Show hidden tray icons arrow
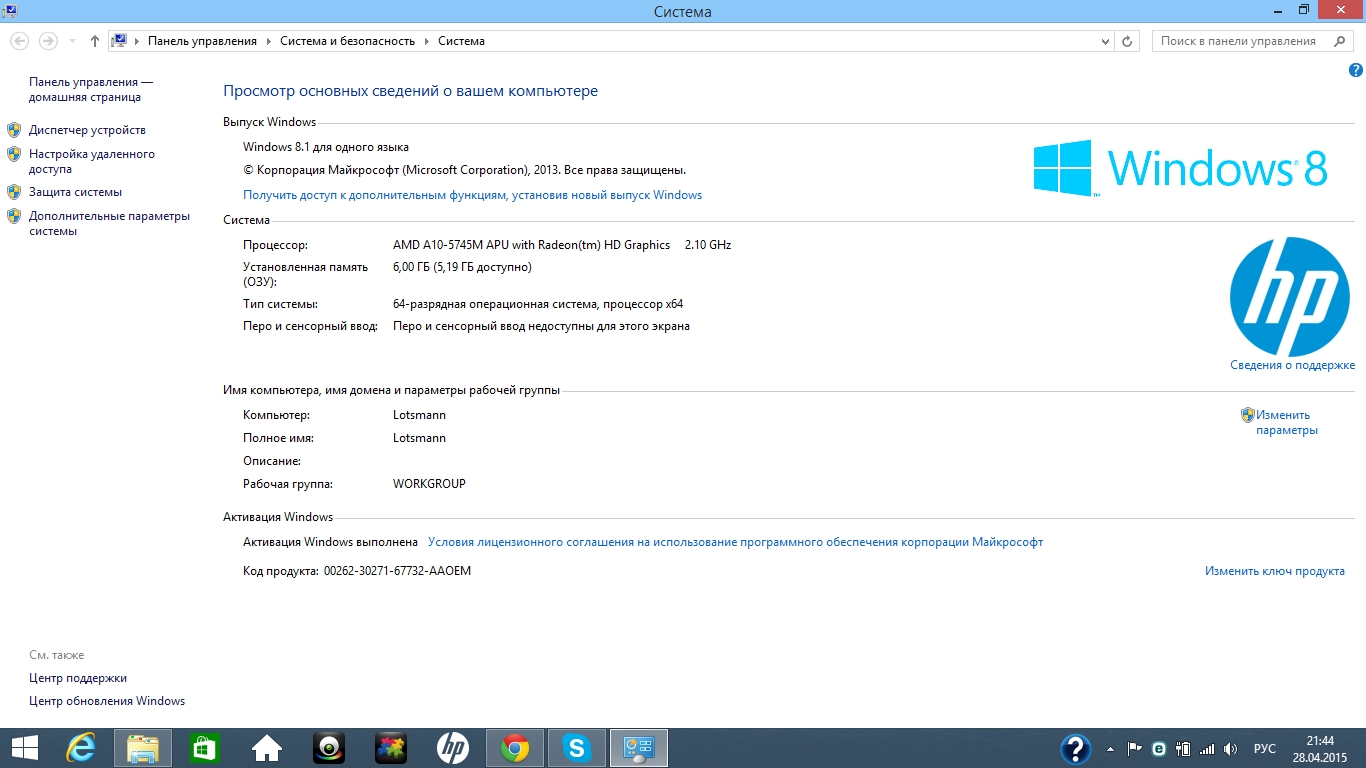This screenshot has height=768, width=1366. [x=1111, y=748]
